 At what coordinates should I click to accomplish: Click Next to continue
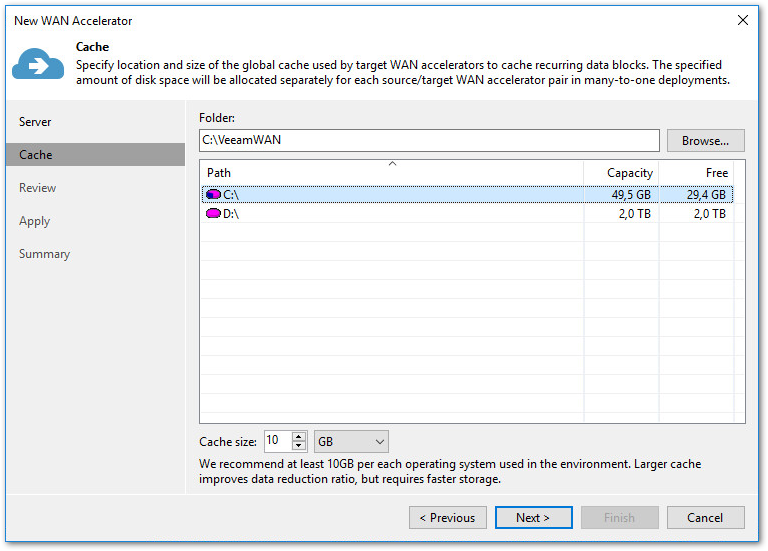coord(533,518)
